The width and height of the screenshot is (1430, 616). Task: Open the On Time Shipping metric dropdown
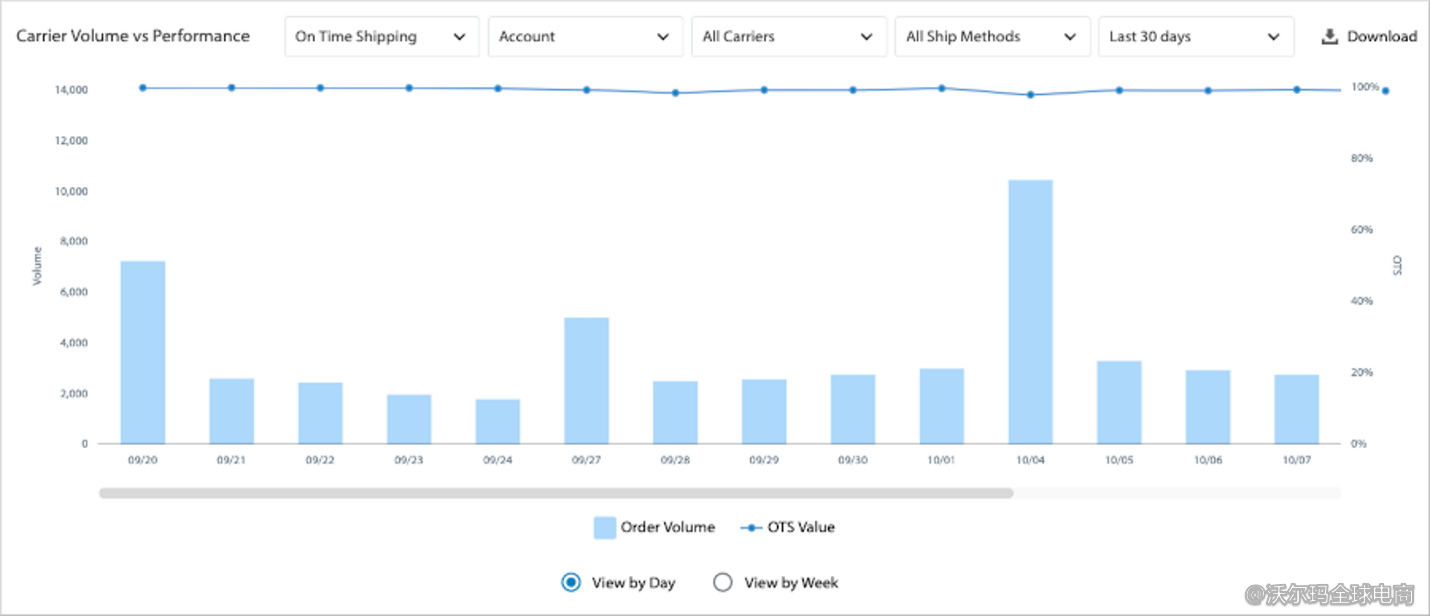tap(381, 36)
